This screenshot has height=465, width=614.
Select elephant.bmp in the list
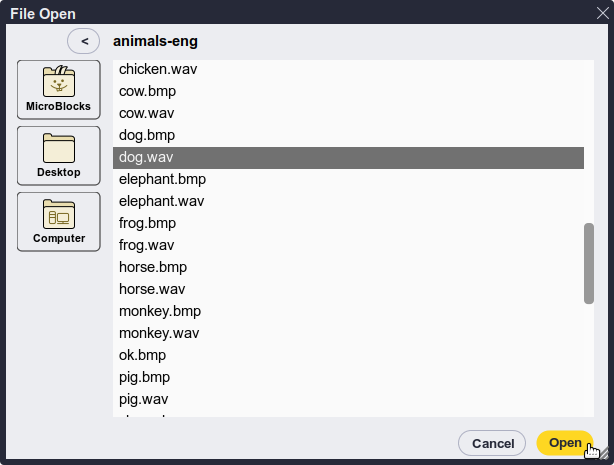349,179
